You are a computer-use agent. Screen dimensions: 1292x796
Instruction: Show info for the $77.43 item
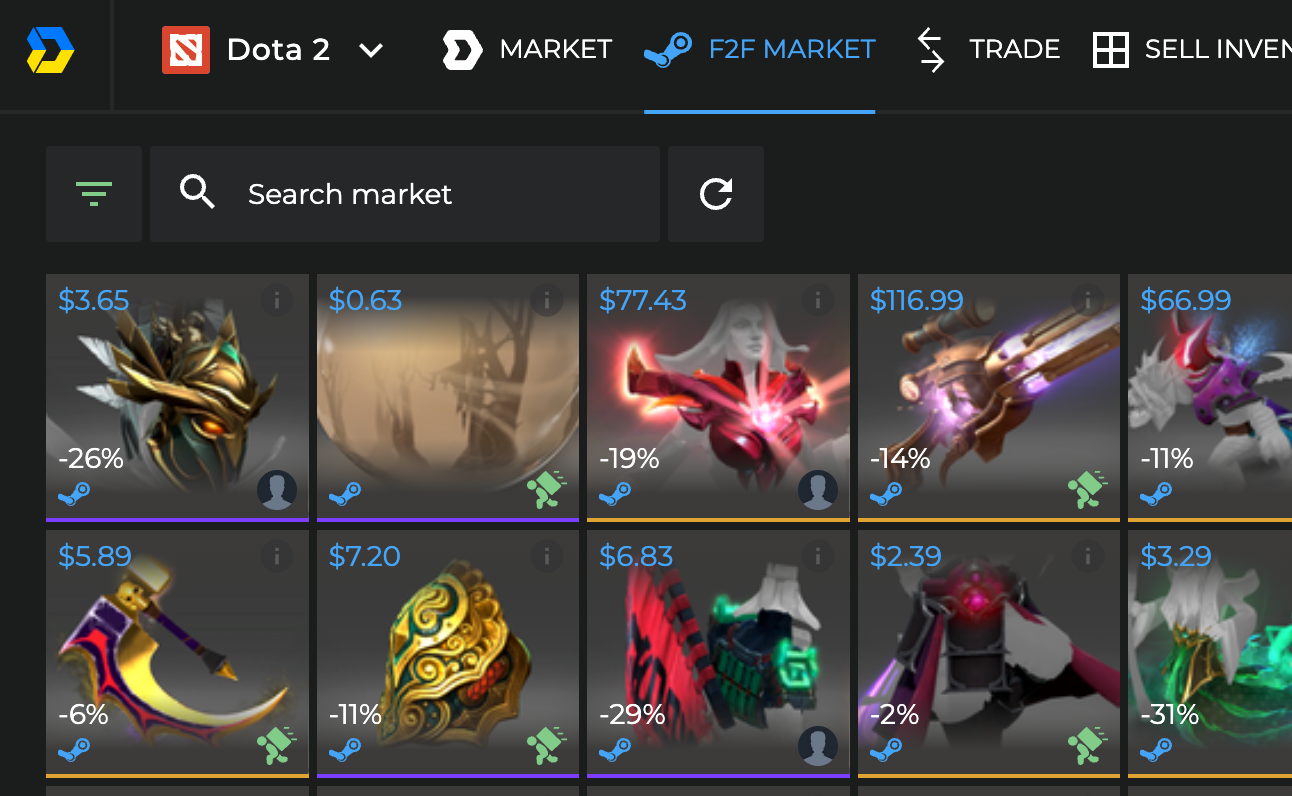point(818,299)
